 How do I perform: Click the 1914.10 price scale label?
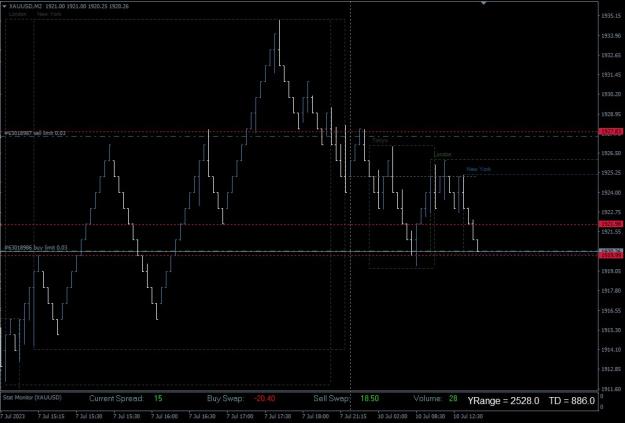tap(611, 350)
